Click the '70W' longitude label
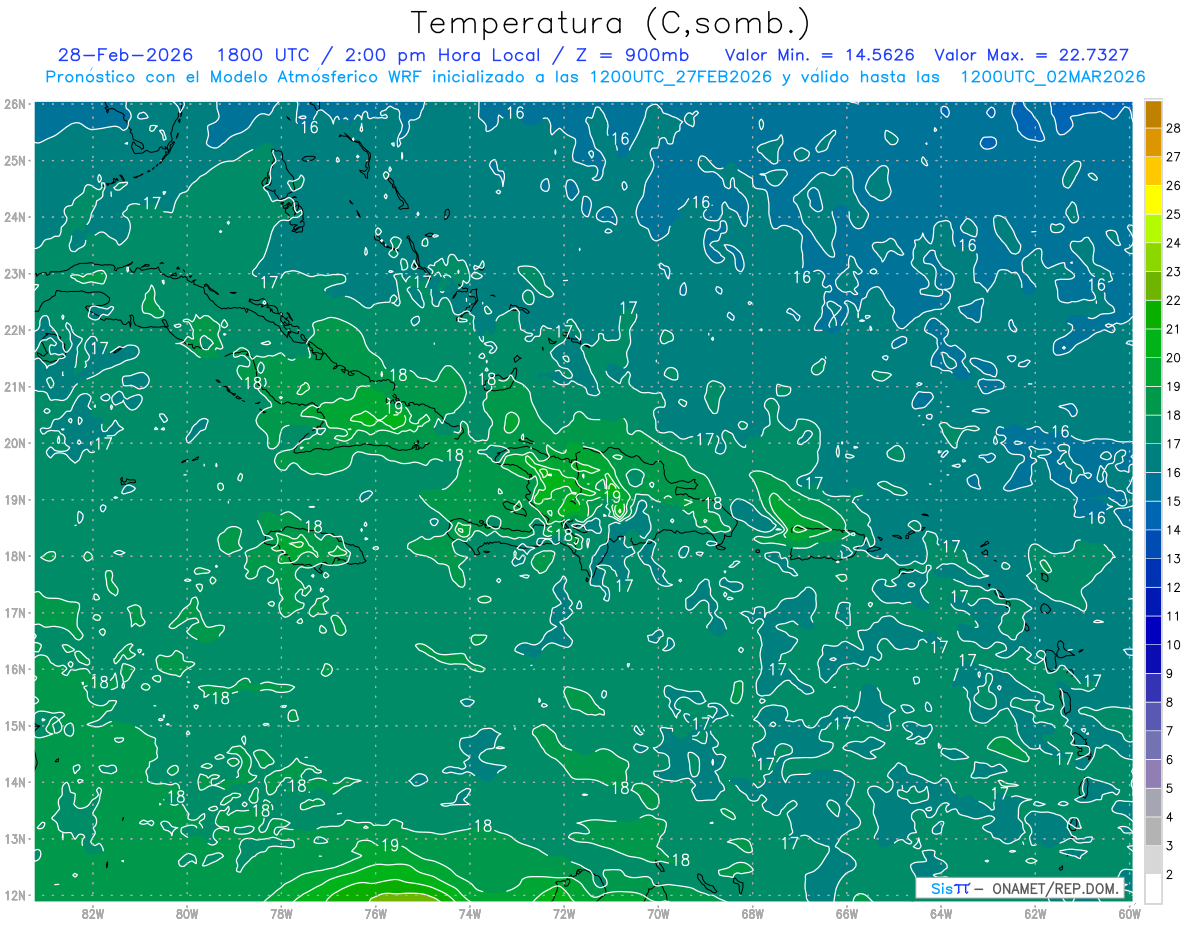 [658, 913]
